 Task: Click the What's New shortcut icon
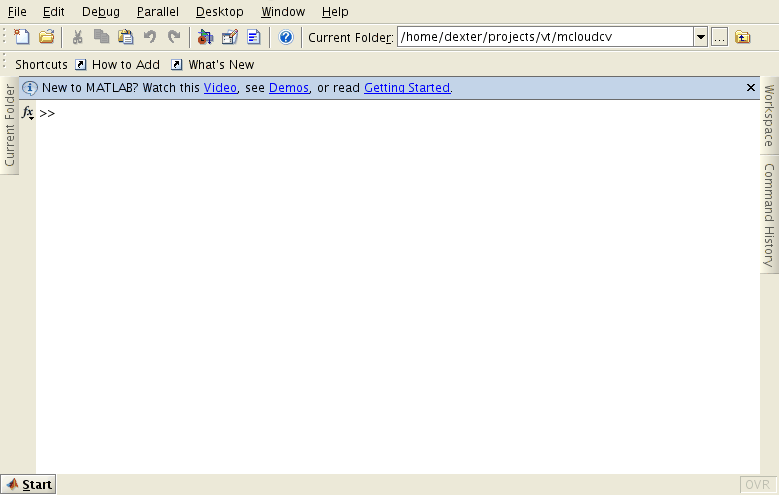tap(176, 65)
